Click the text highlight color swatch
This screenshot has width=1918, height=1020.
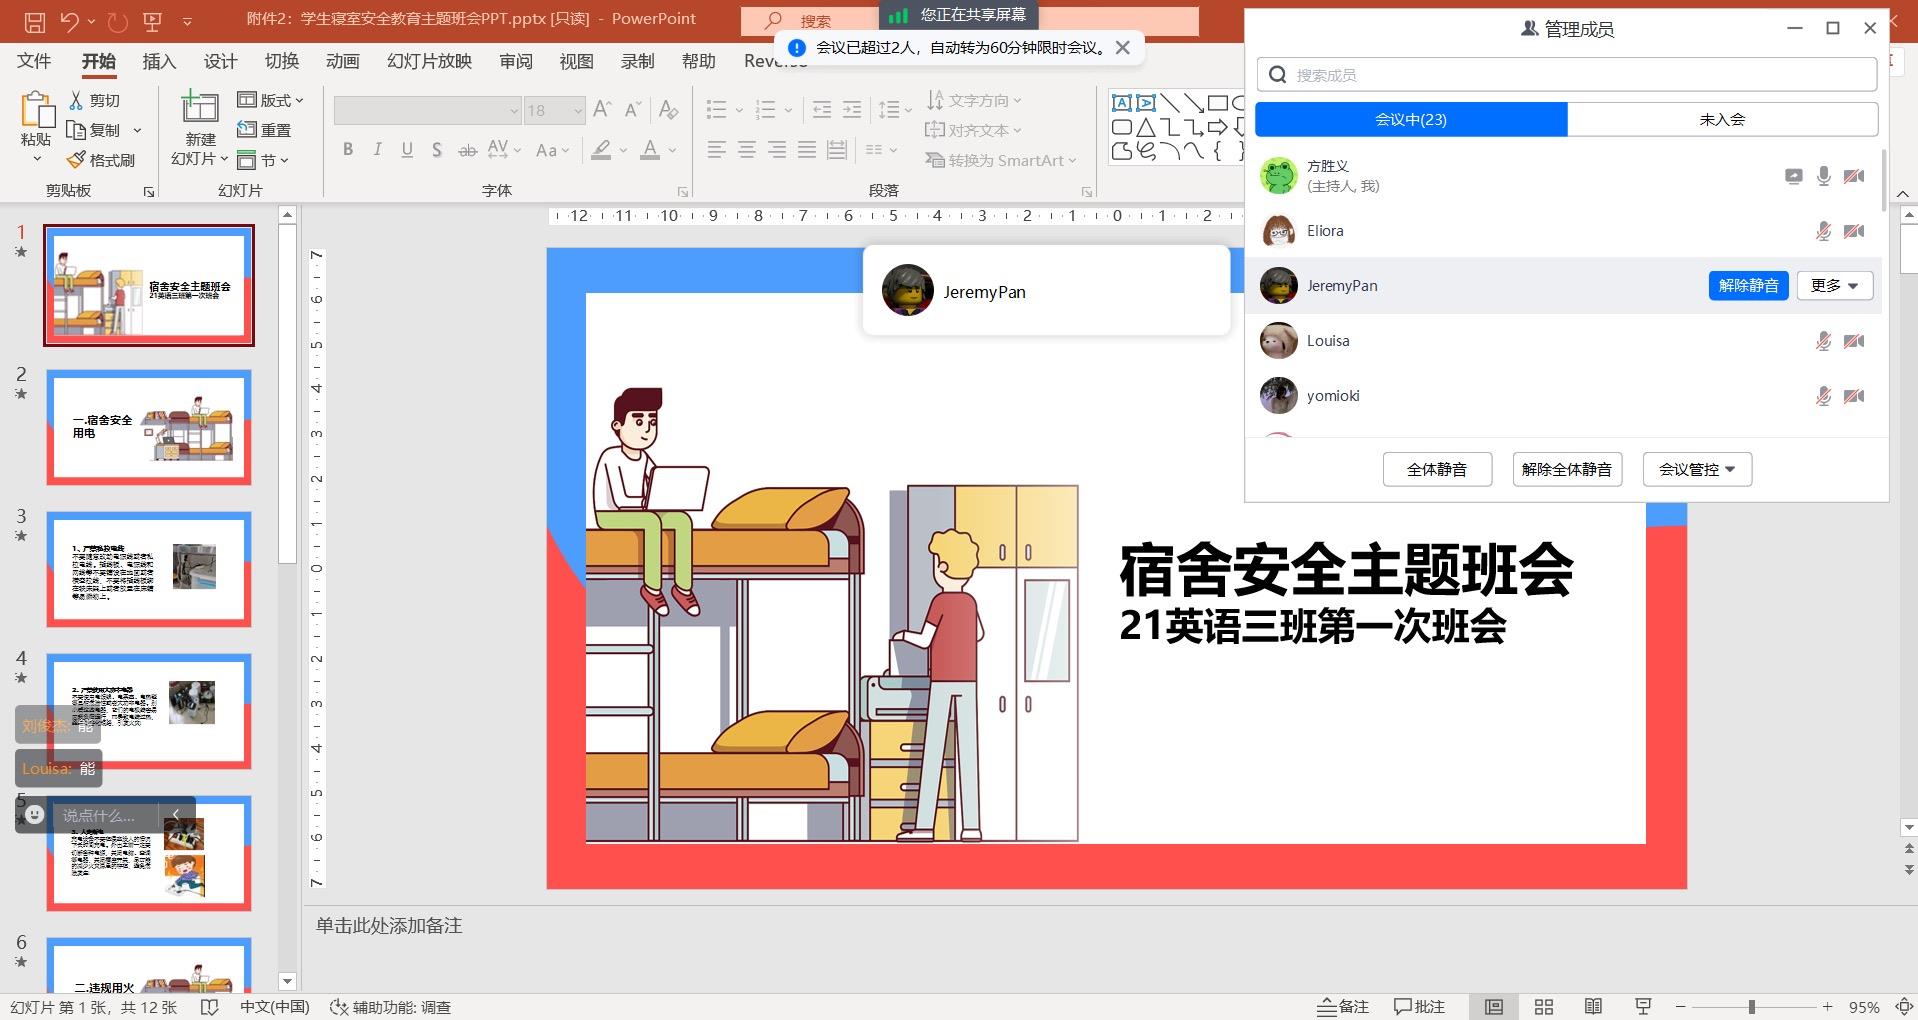601,150
